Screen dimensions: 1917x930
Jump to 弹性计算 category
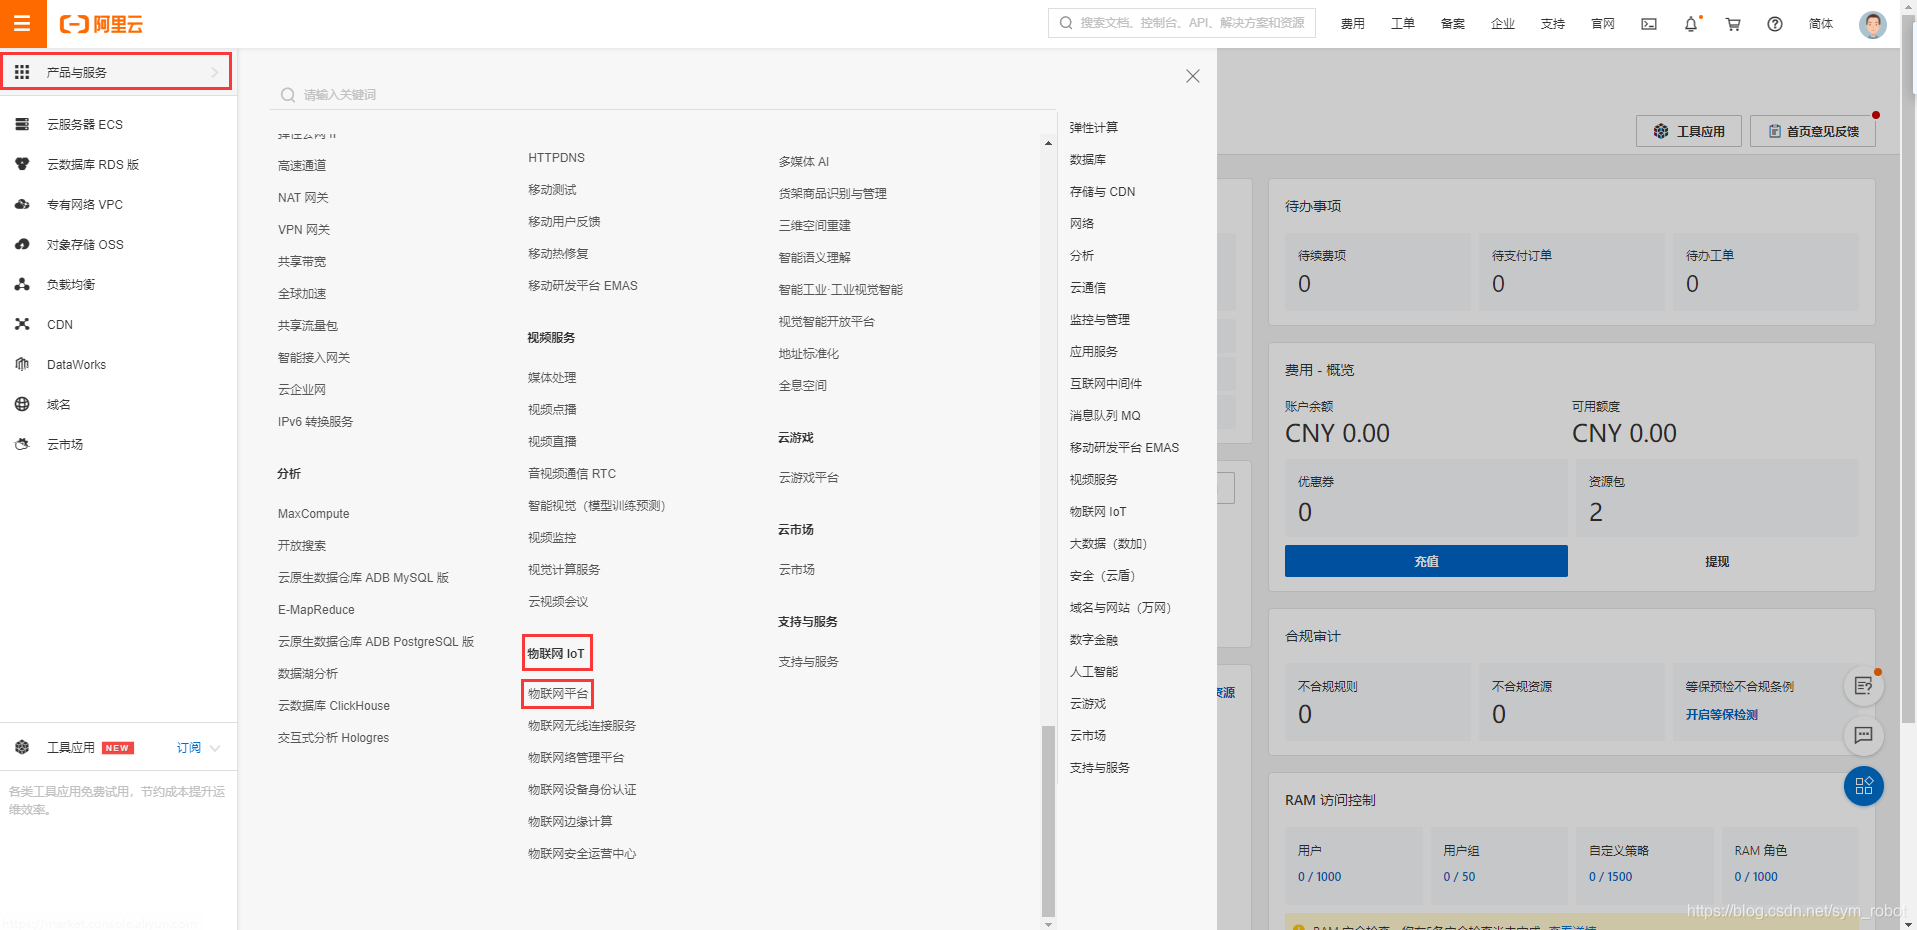tap(1093, 127)
